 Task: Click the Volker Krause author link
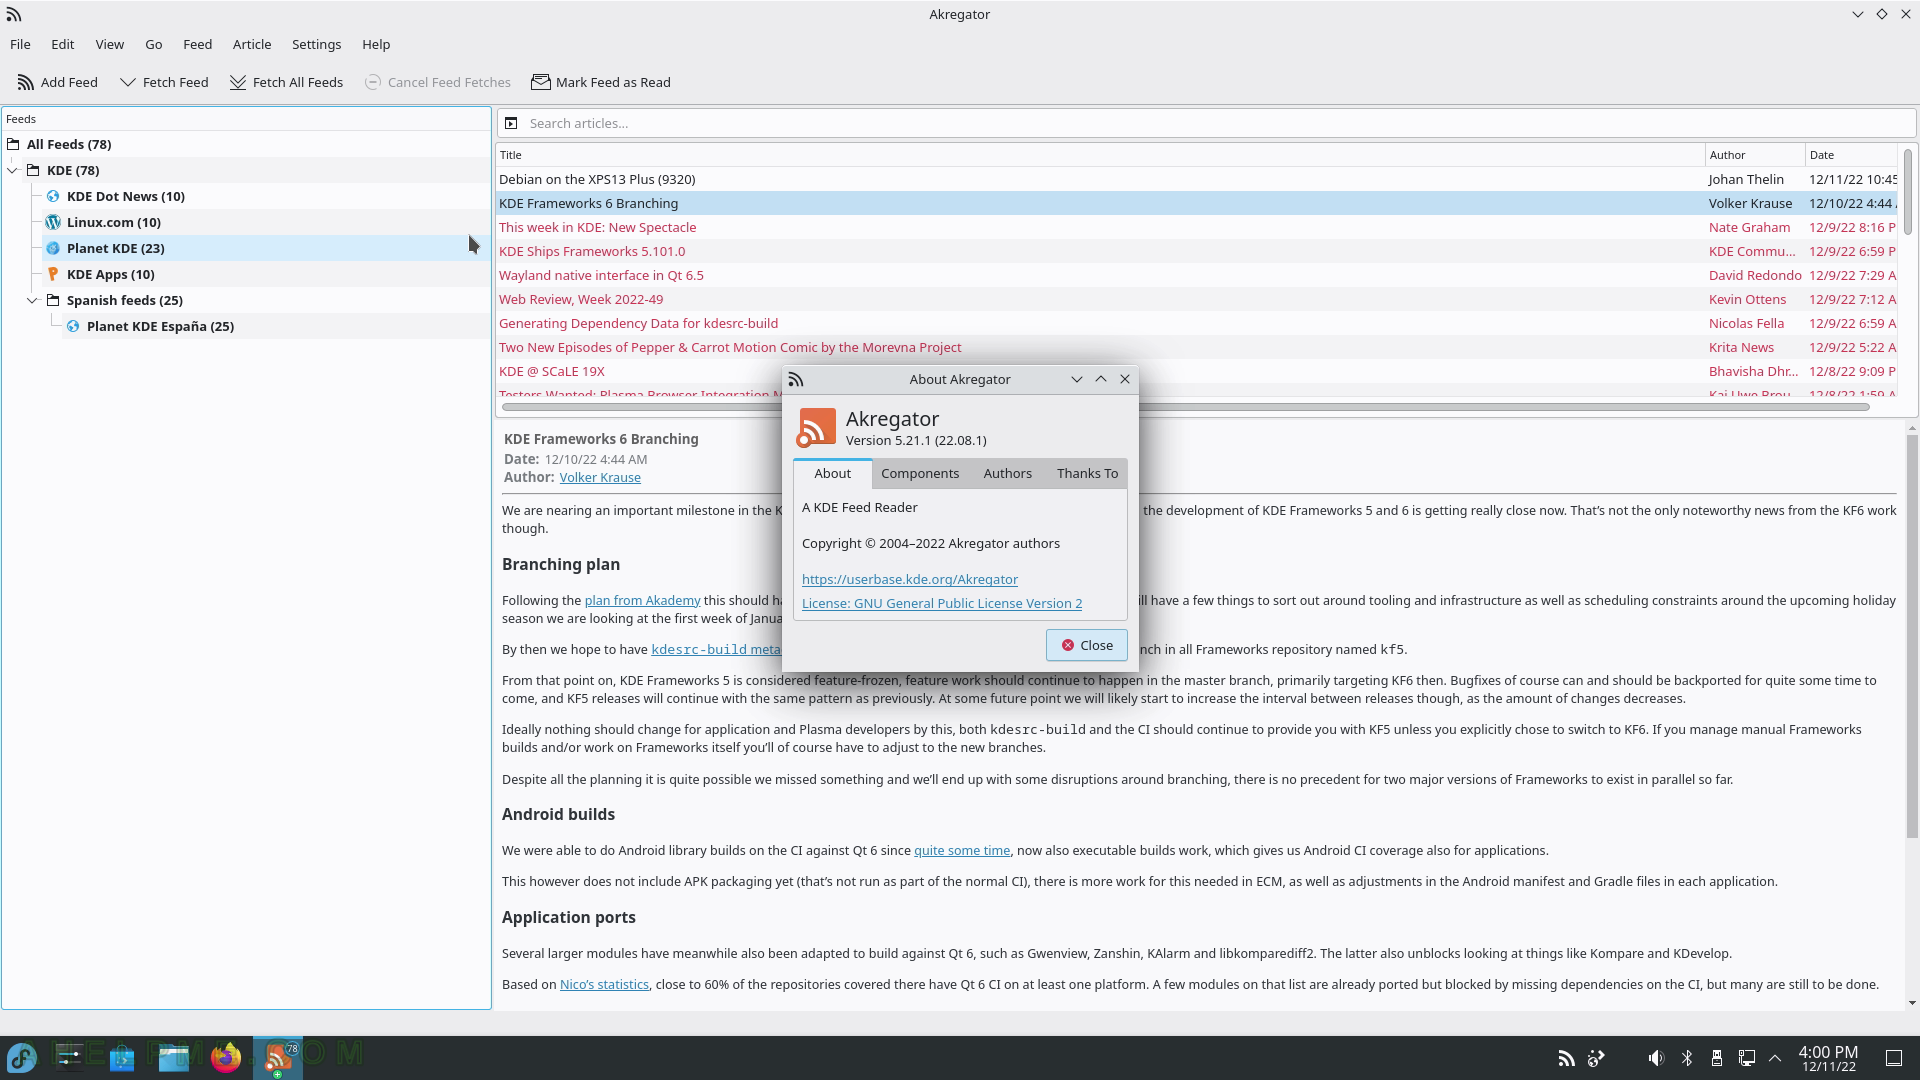pos(600,477)
